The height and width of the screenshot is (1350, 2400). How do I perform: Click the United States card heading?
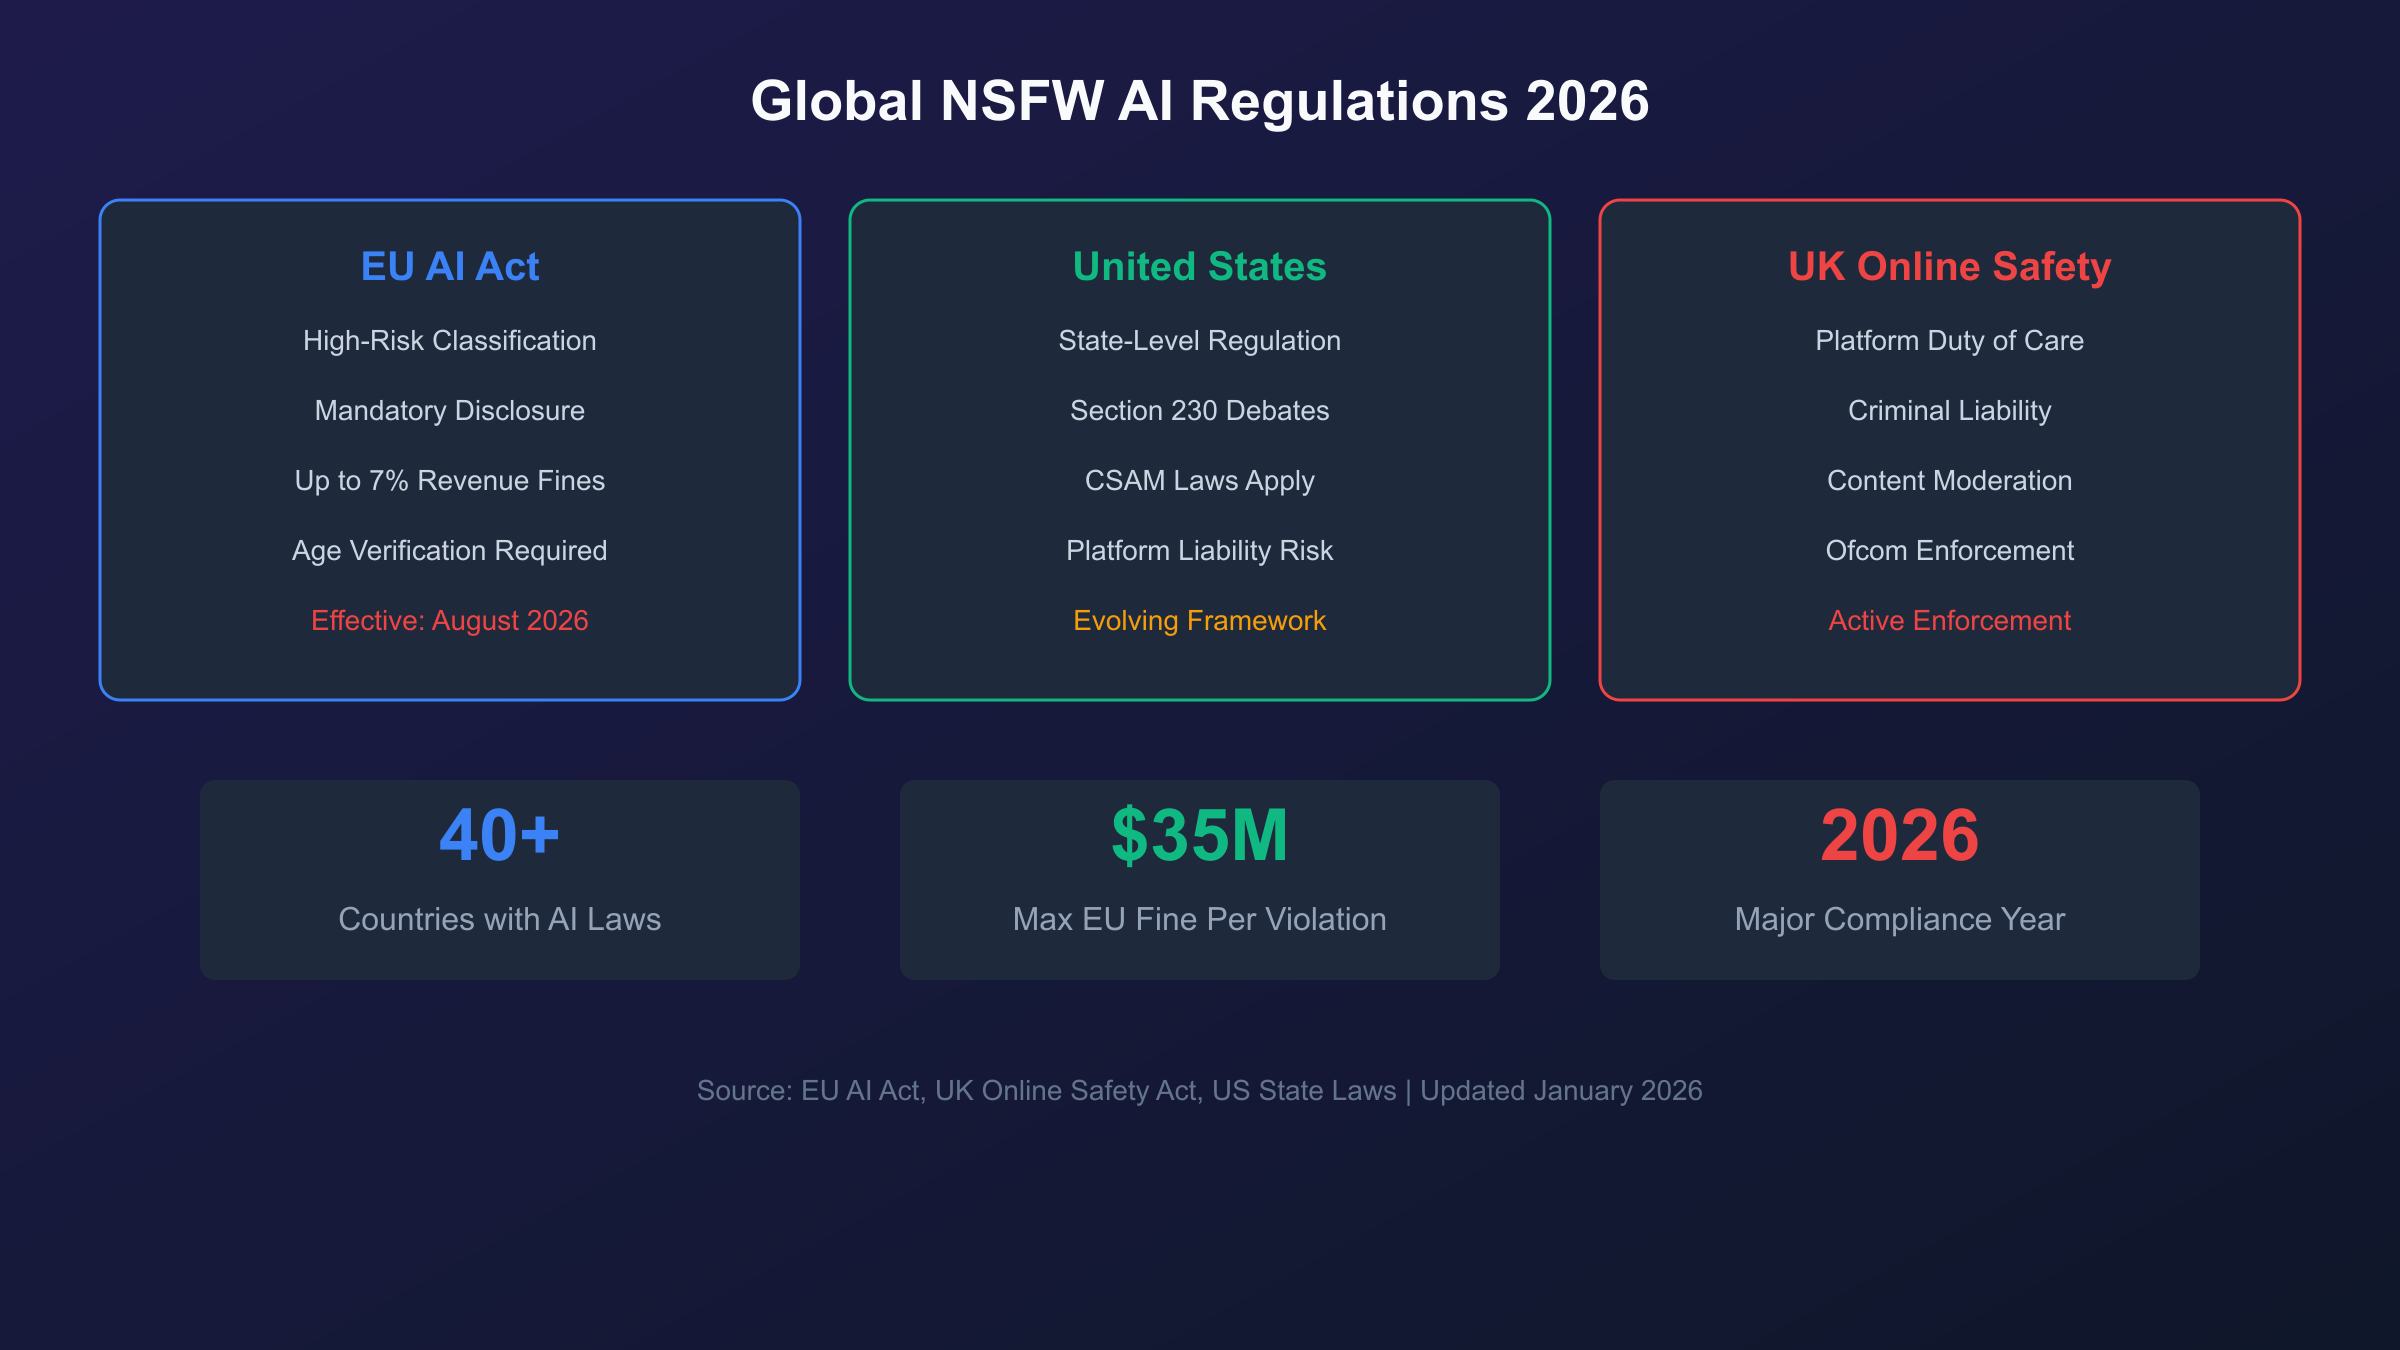[x=1199, y=266]
